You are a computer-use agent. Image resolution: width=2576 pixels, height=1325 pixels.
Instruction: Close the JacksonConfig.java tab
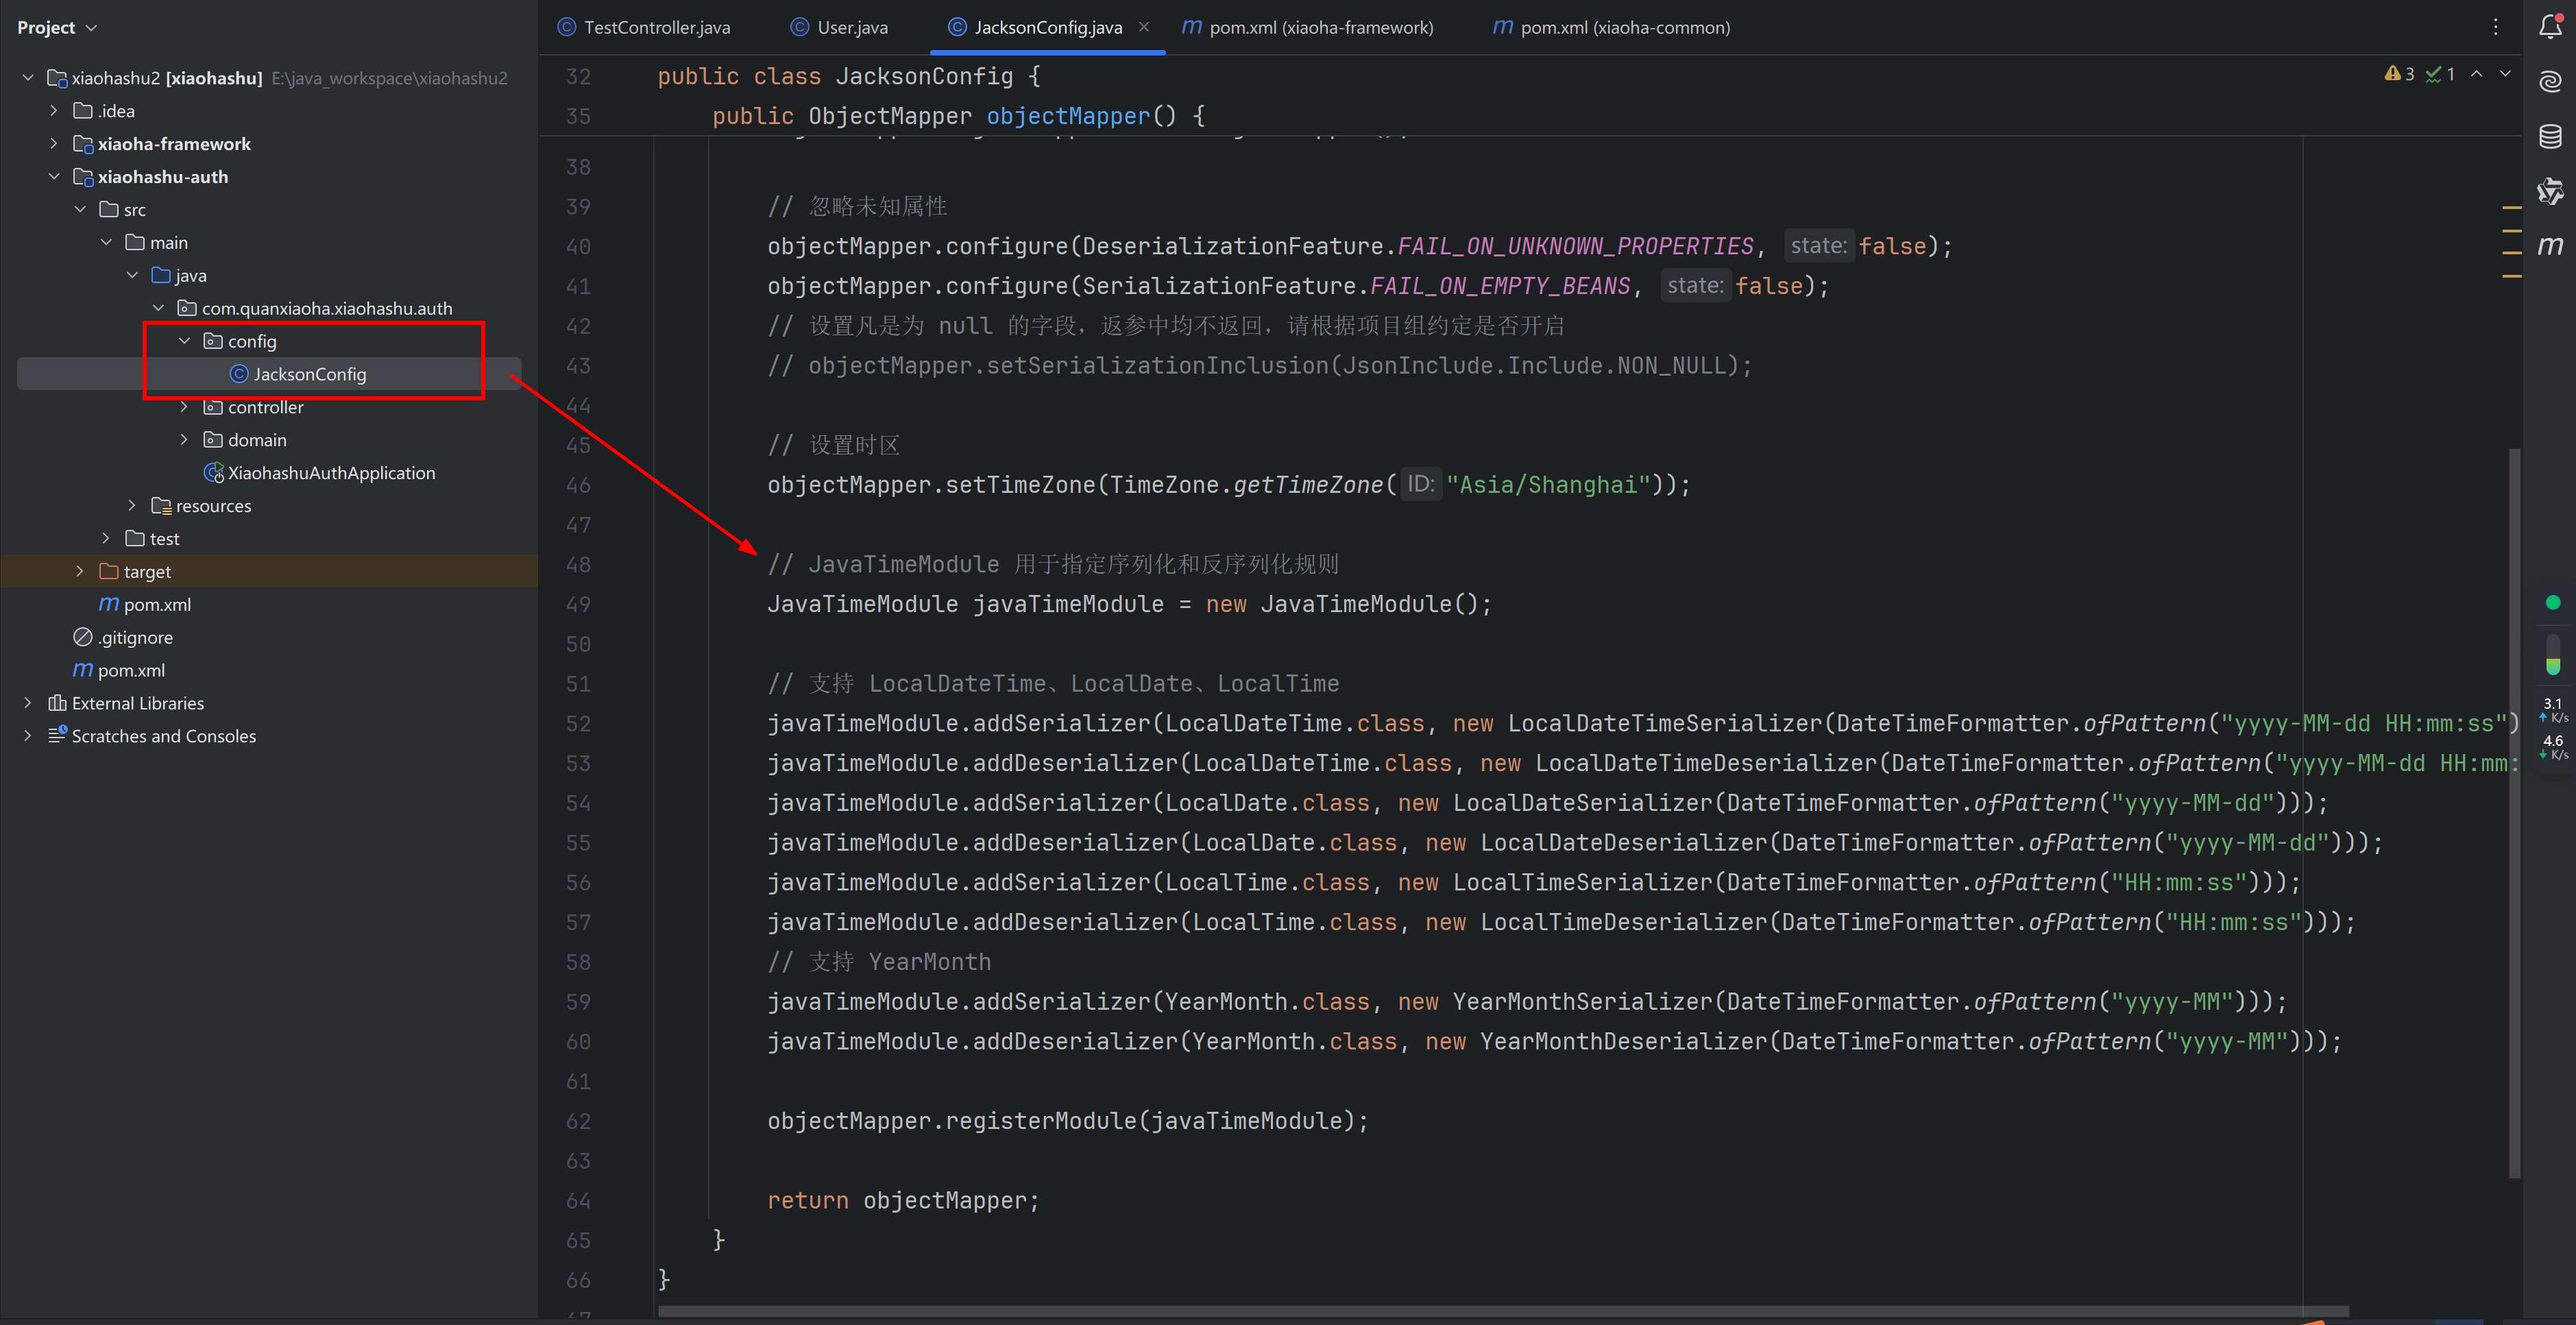[x=1144, y=27]
